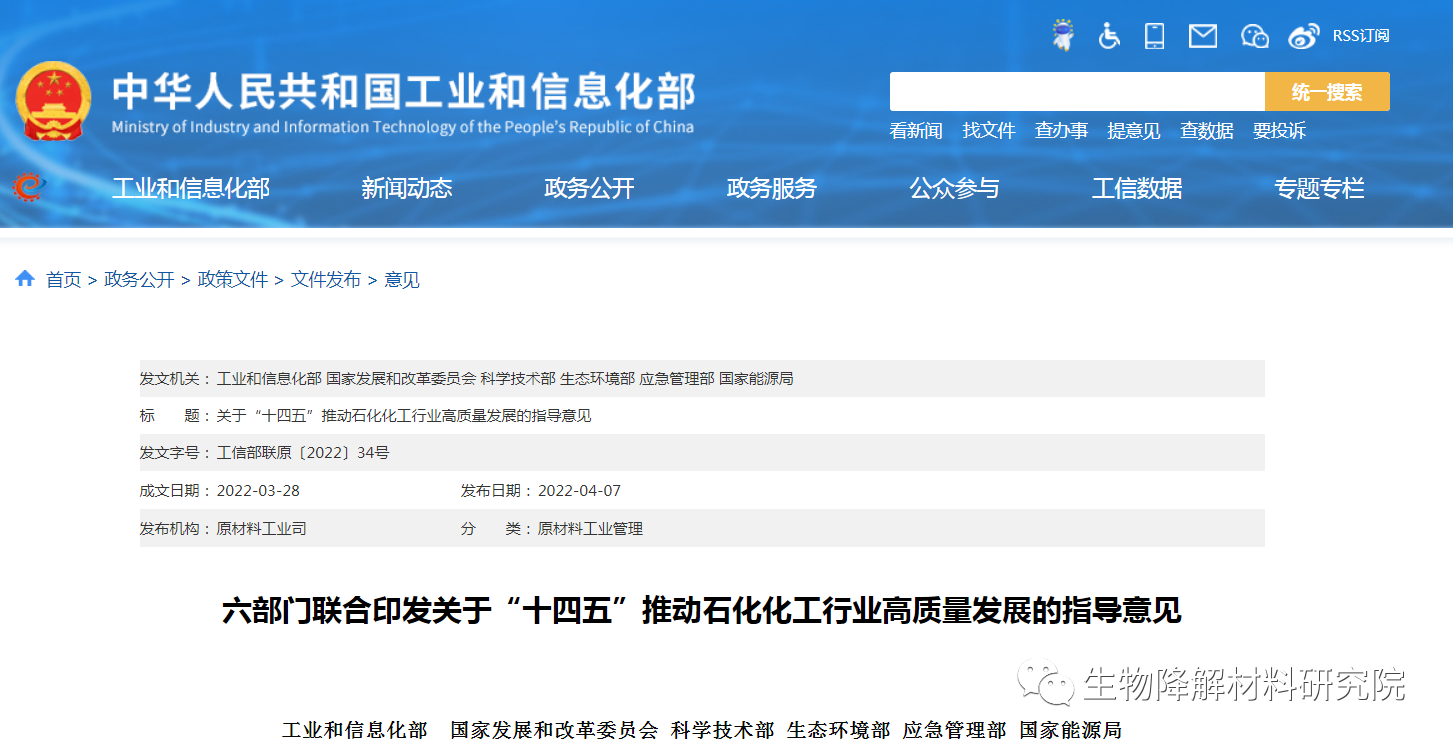Click the home icon in breadcrumb
1453x749 pixels.
pyautogui.click(x=25, y=279)
